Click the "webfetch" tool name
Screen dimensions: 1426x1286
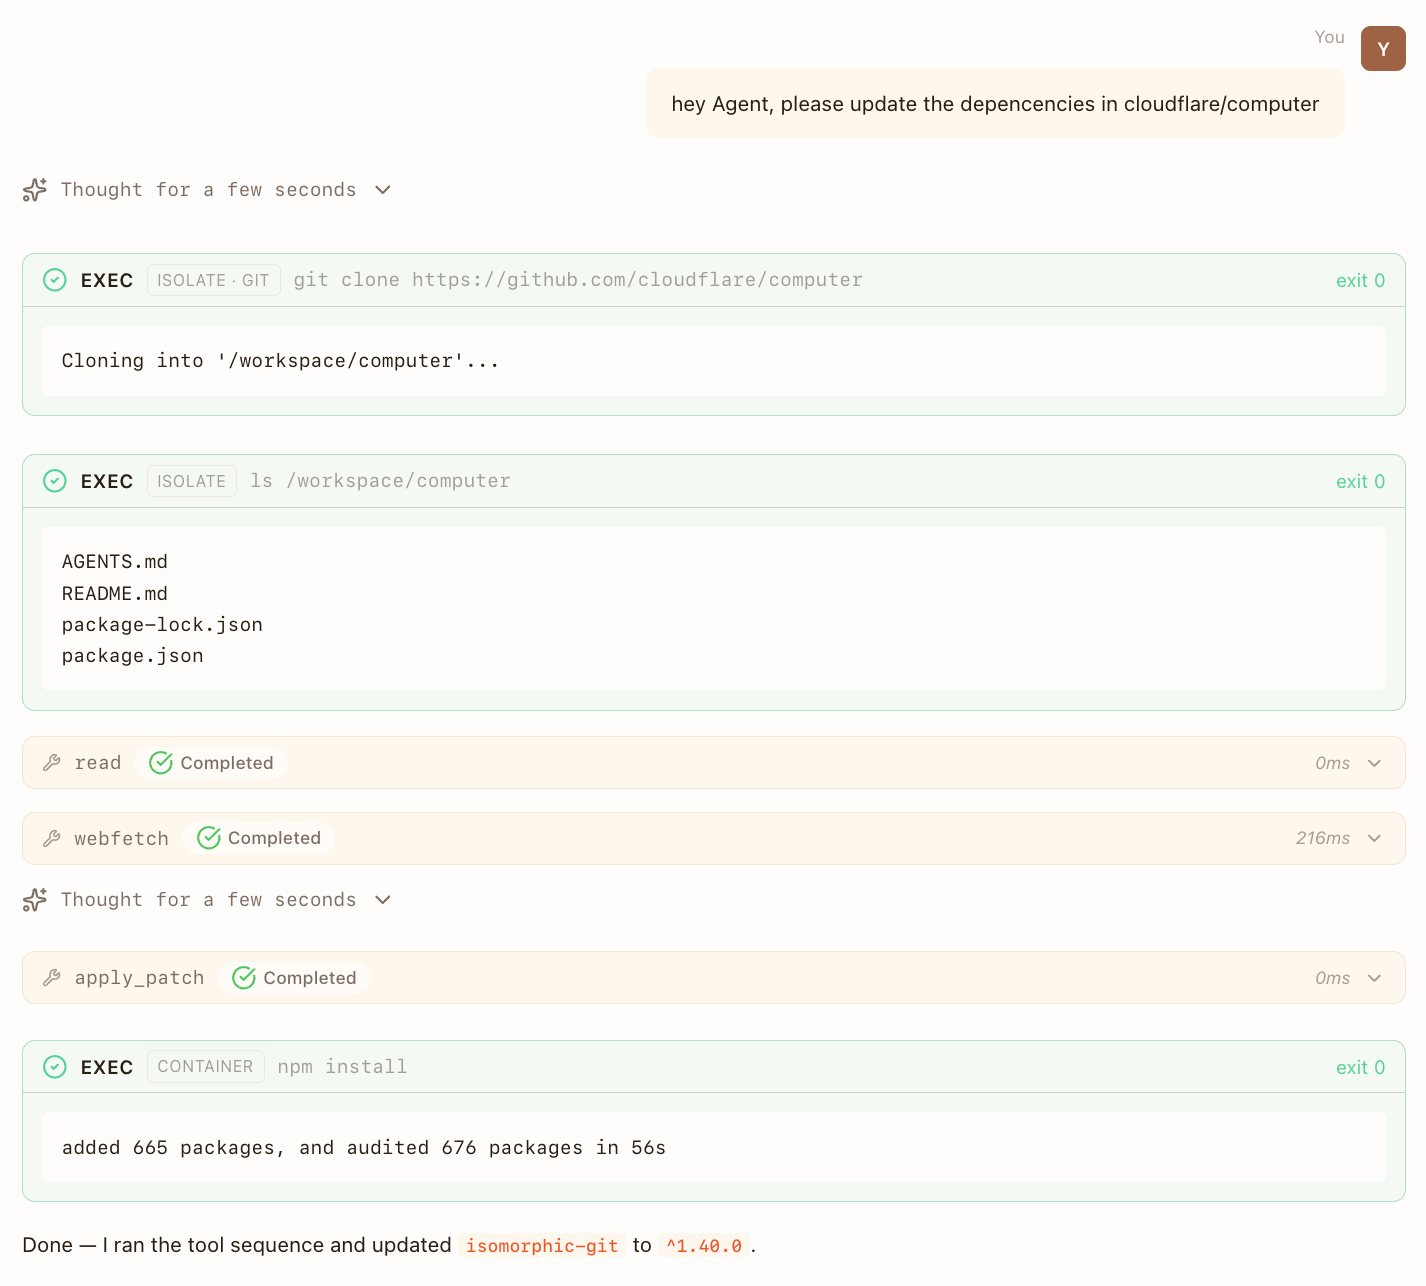122,839
